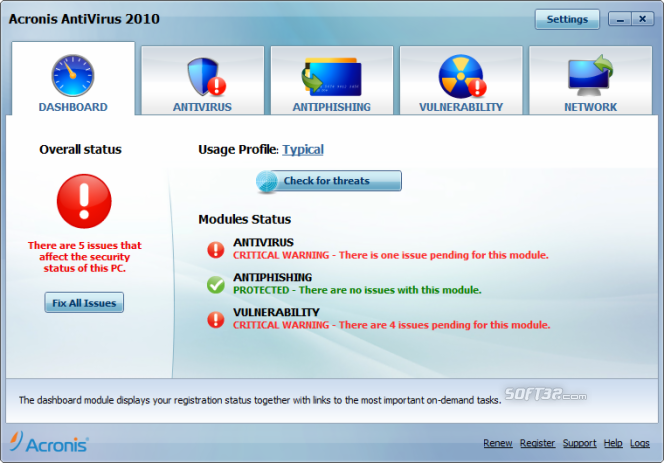Click the red warning icon beside VULNERABILITY module
The image size is (664, 463).
[216, 319]
